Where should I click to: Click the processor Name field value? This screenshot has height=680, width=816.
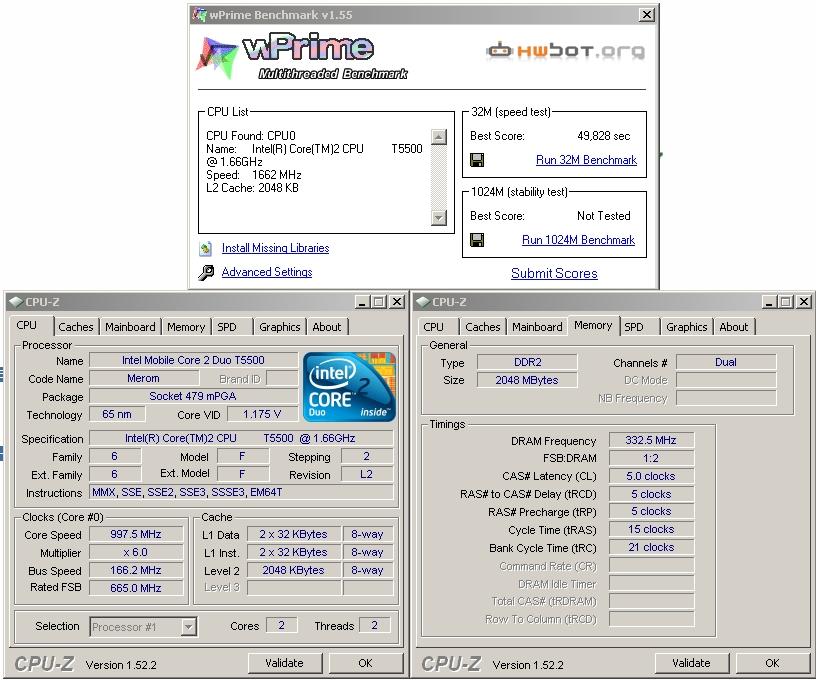point(193,360)
